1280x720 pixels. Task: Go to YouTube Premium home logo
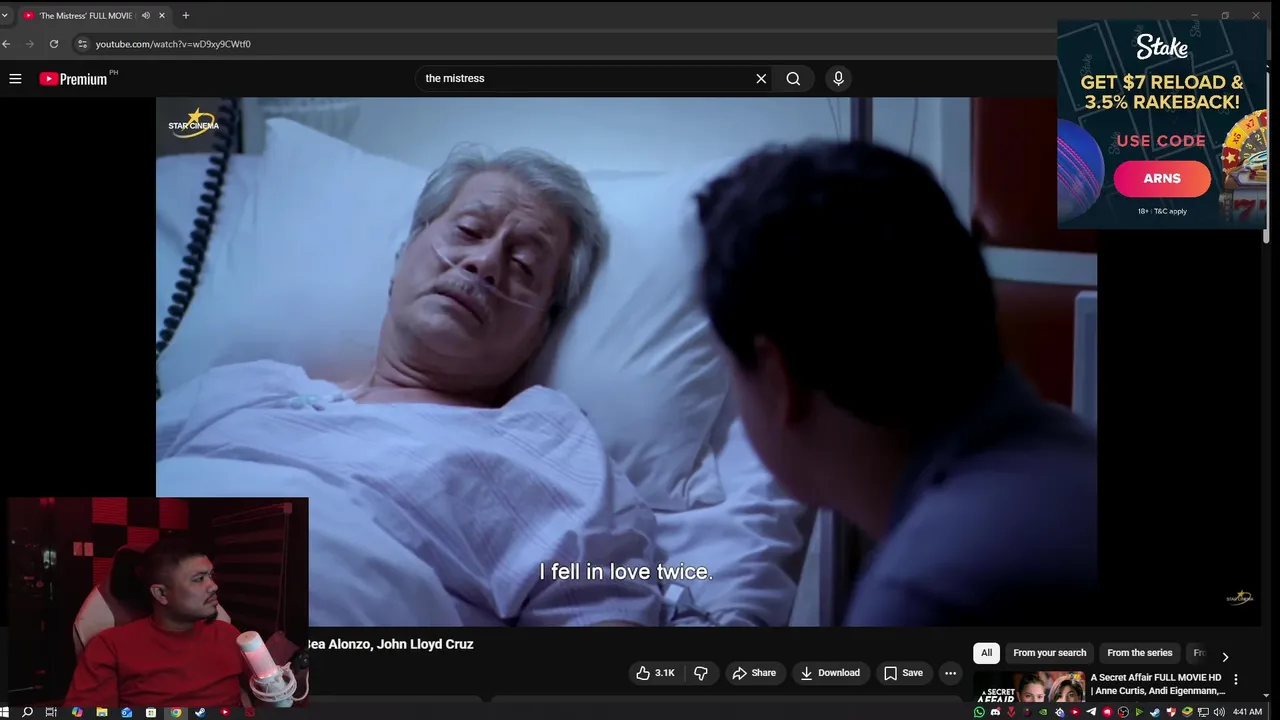[x=73, y=78]
